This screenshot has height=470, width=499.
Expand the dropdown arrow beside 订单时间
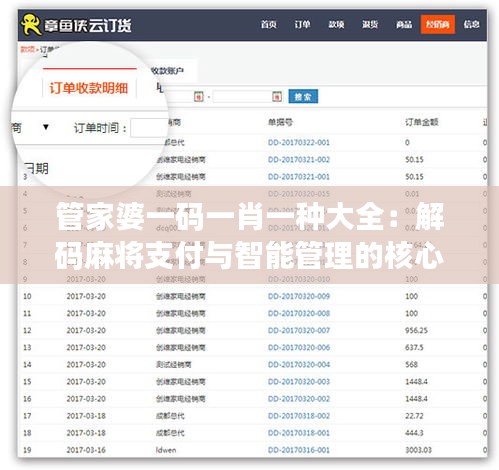[46, 127]
